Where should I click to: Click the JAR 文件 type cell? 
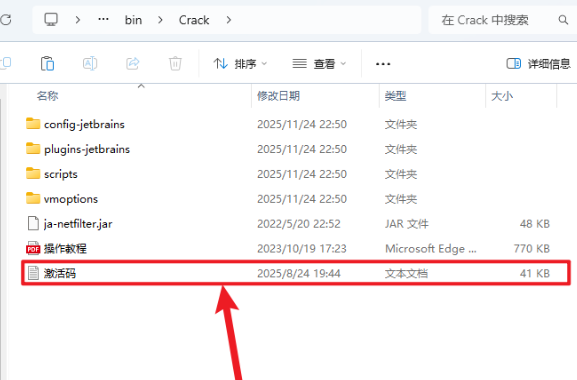tap(407, 224)
